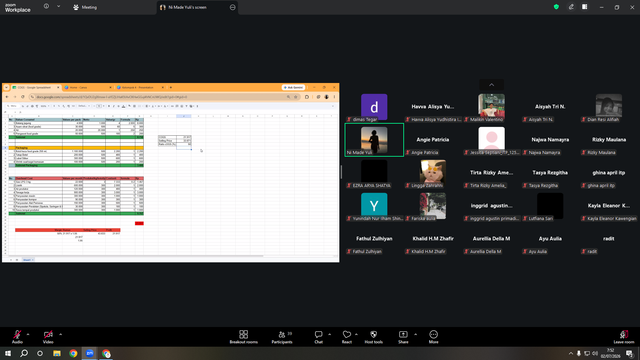640x360 pixels.
Task: Open meeting info icon near Workplace logo
Action: 46,7
